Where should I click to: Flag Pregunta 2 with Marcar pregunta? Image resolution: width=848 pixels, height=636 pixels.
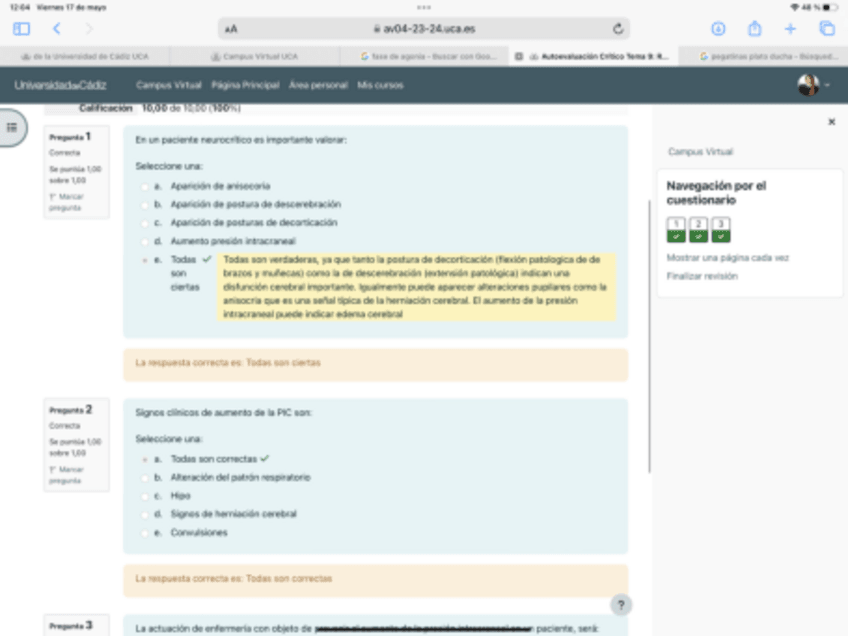(x=67, y=475)
